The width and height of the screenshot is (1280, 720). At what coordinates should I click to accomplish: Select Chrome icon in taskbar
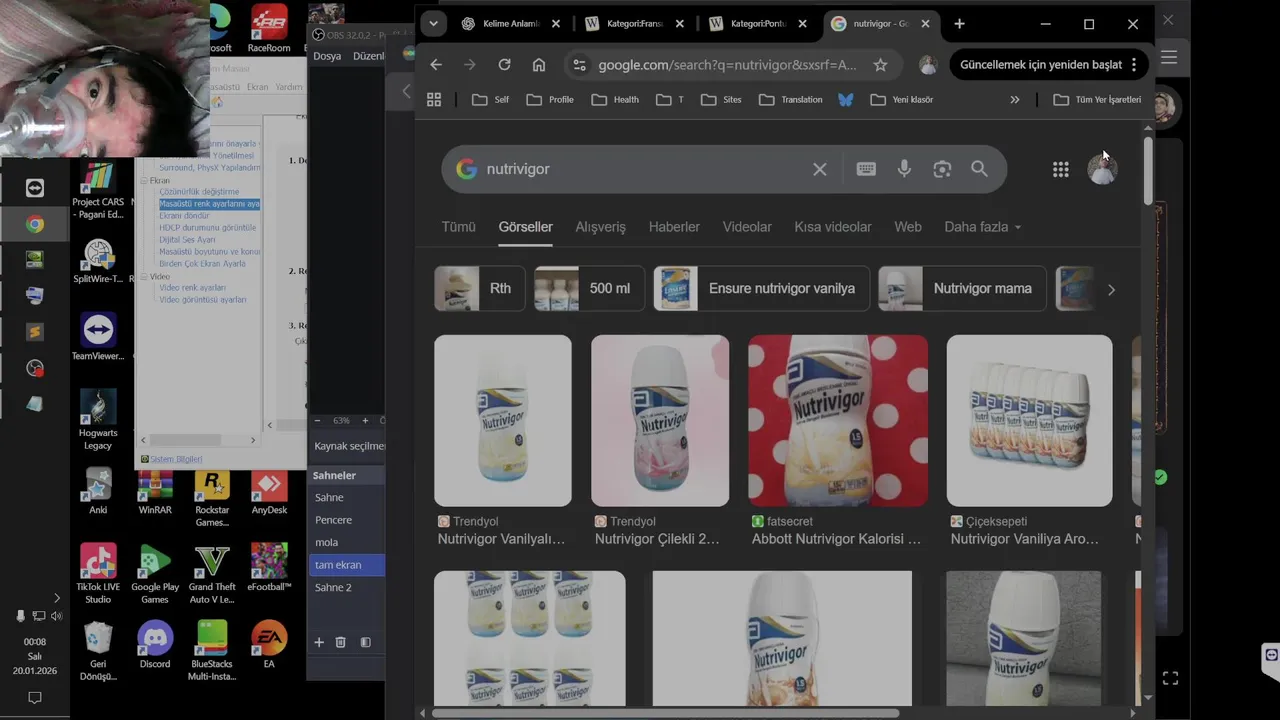[35, 224]
